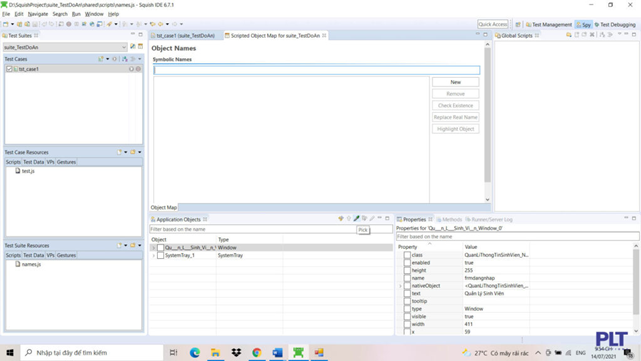The height and width of the screenshot is (361, 641).
Task: Click the add global scripts directory icon
Action: point(569,35)
